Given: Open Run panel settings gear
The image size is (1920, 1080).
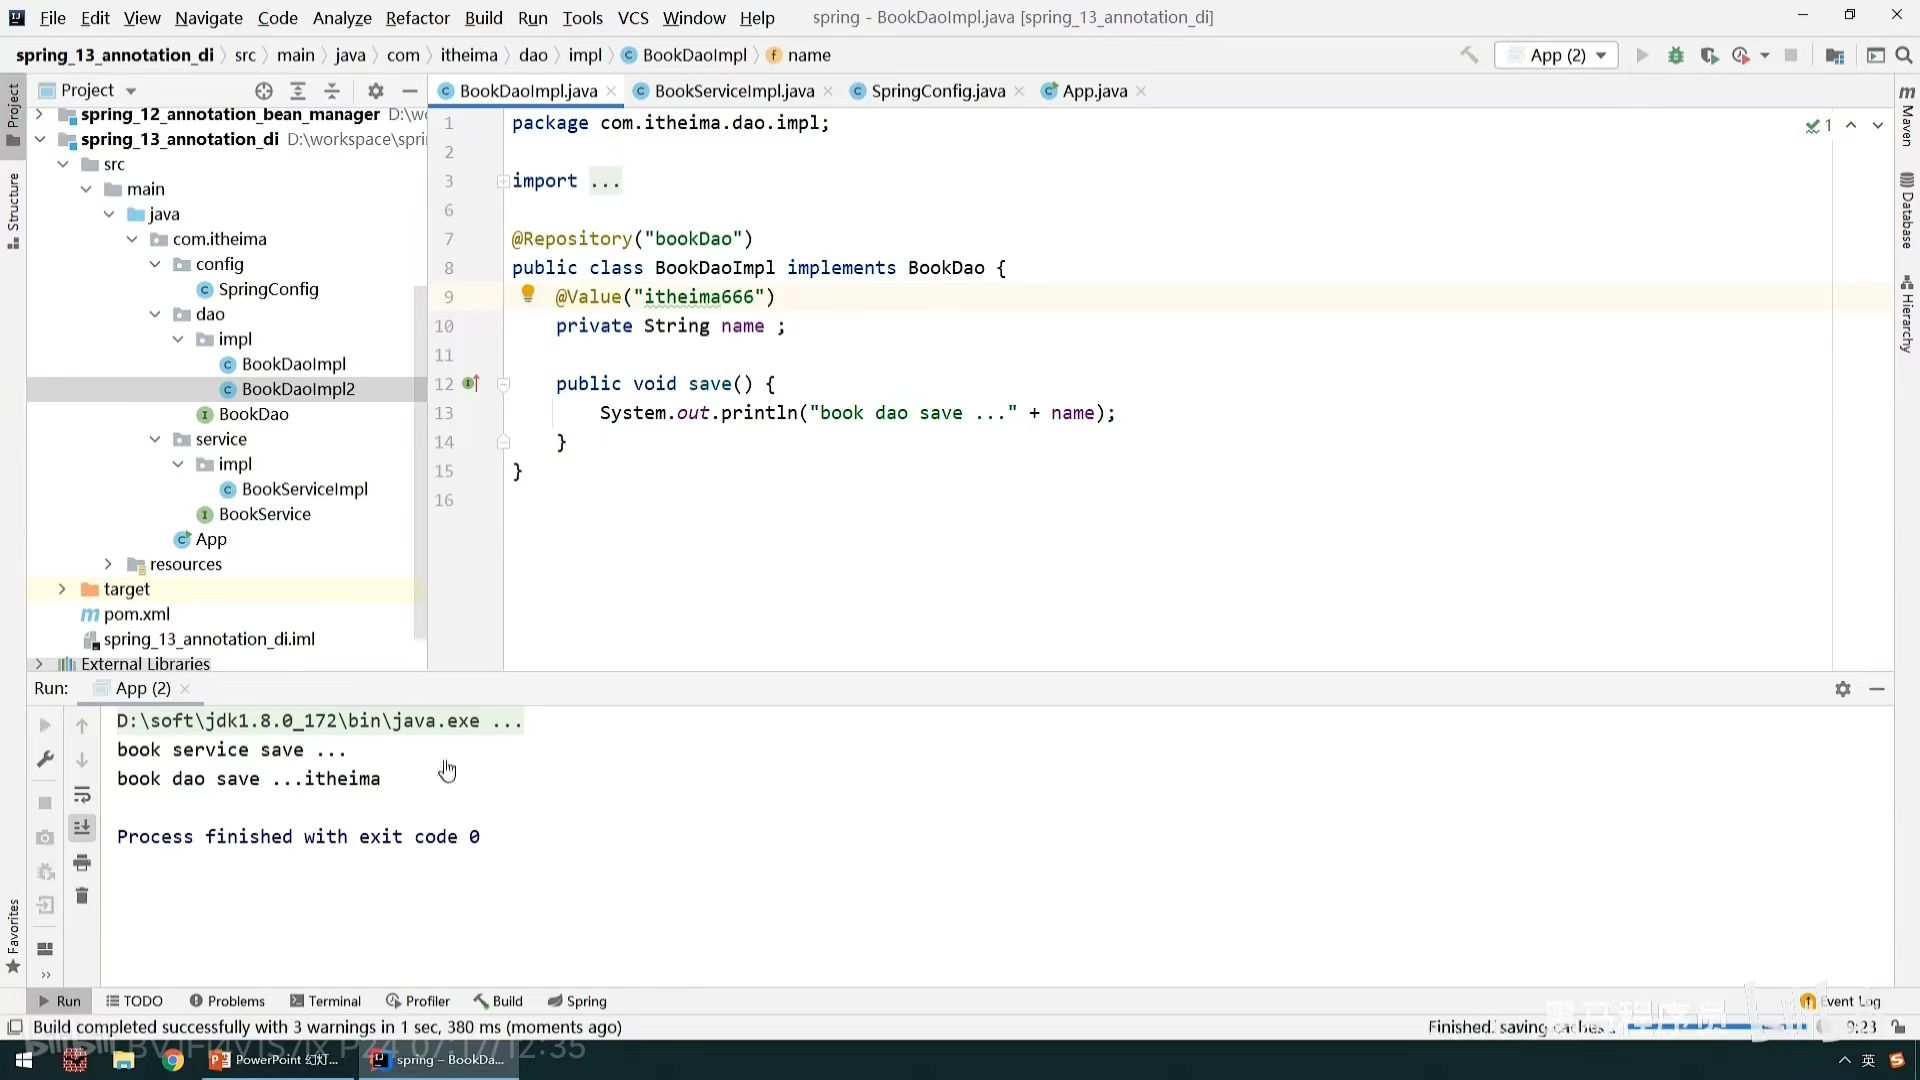Looking at the screenshot, I should [x=1843, y=689].
